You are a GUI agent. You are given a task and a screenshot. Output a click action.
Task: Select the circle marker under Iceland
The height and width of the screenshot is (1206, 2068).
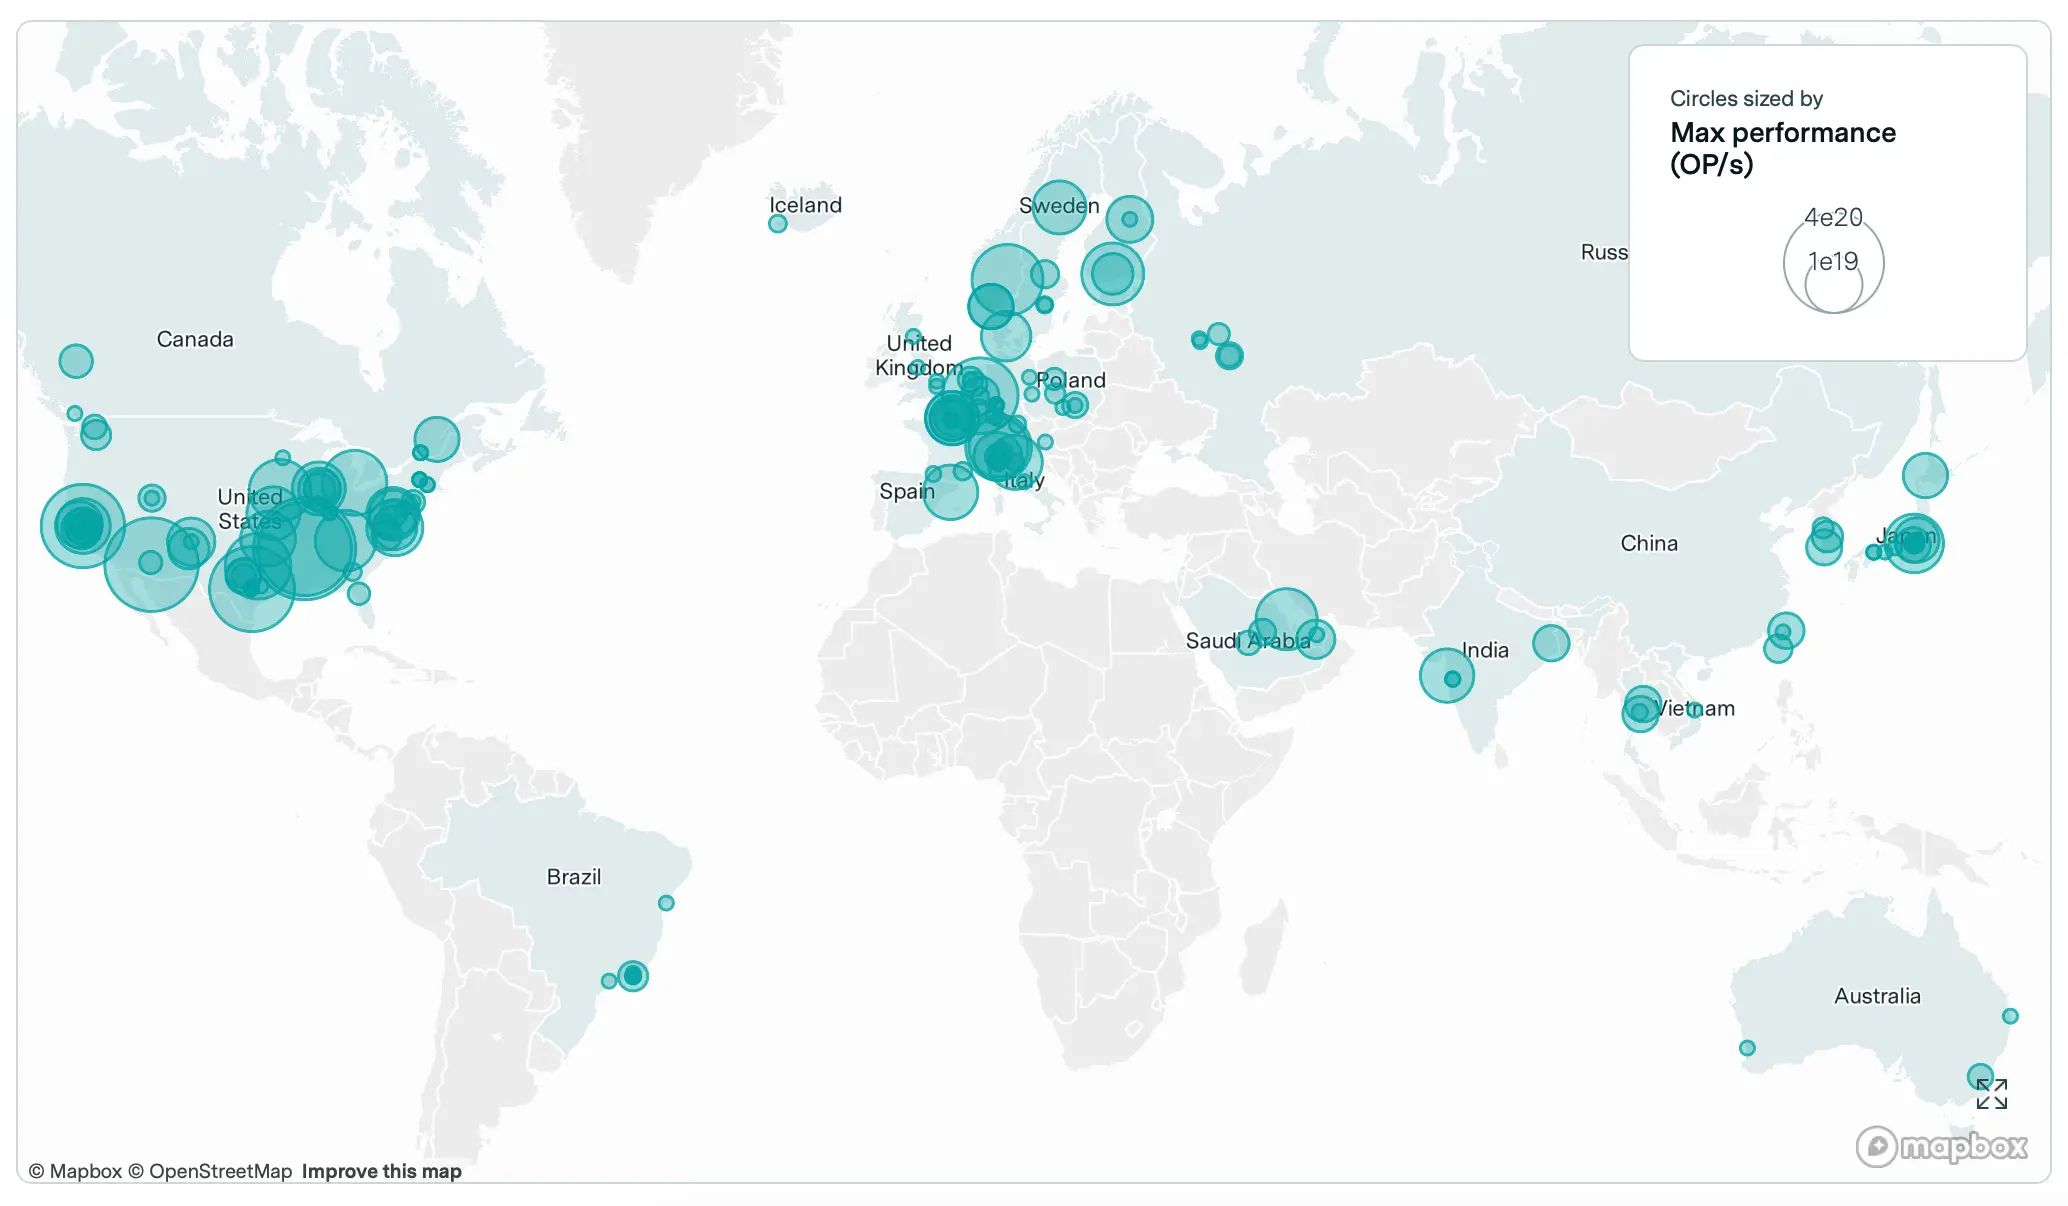tap(778, 224)
